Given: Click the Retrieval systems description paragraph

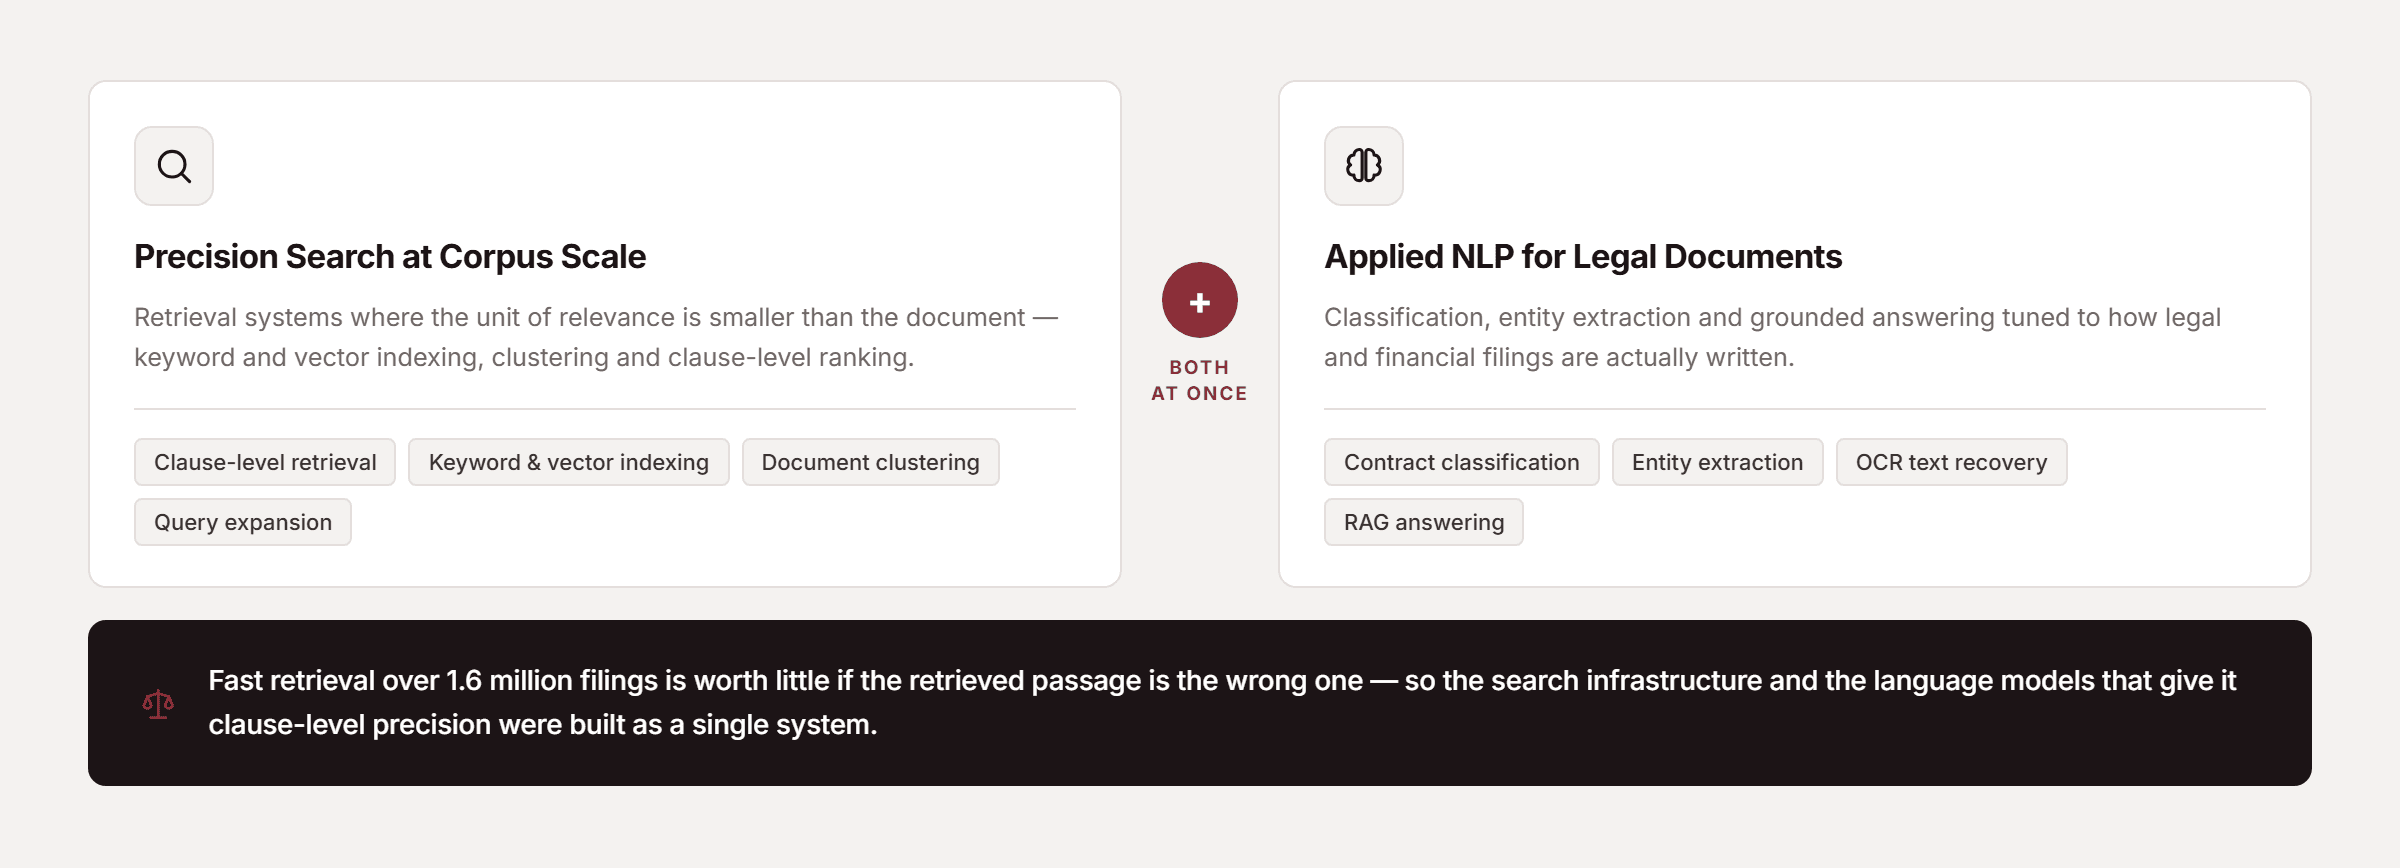Looking at the screenshot, I should [x=596, y=337].
